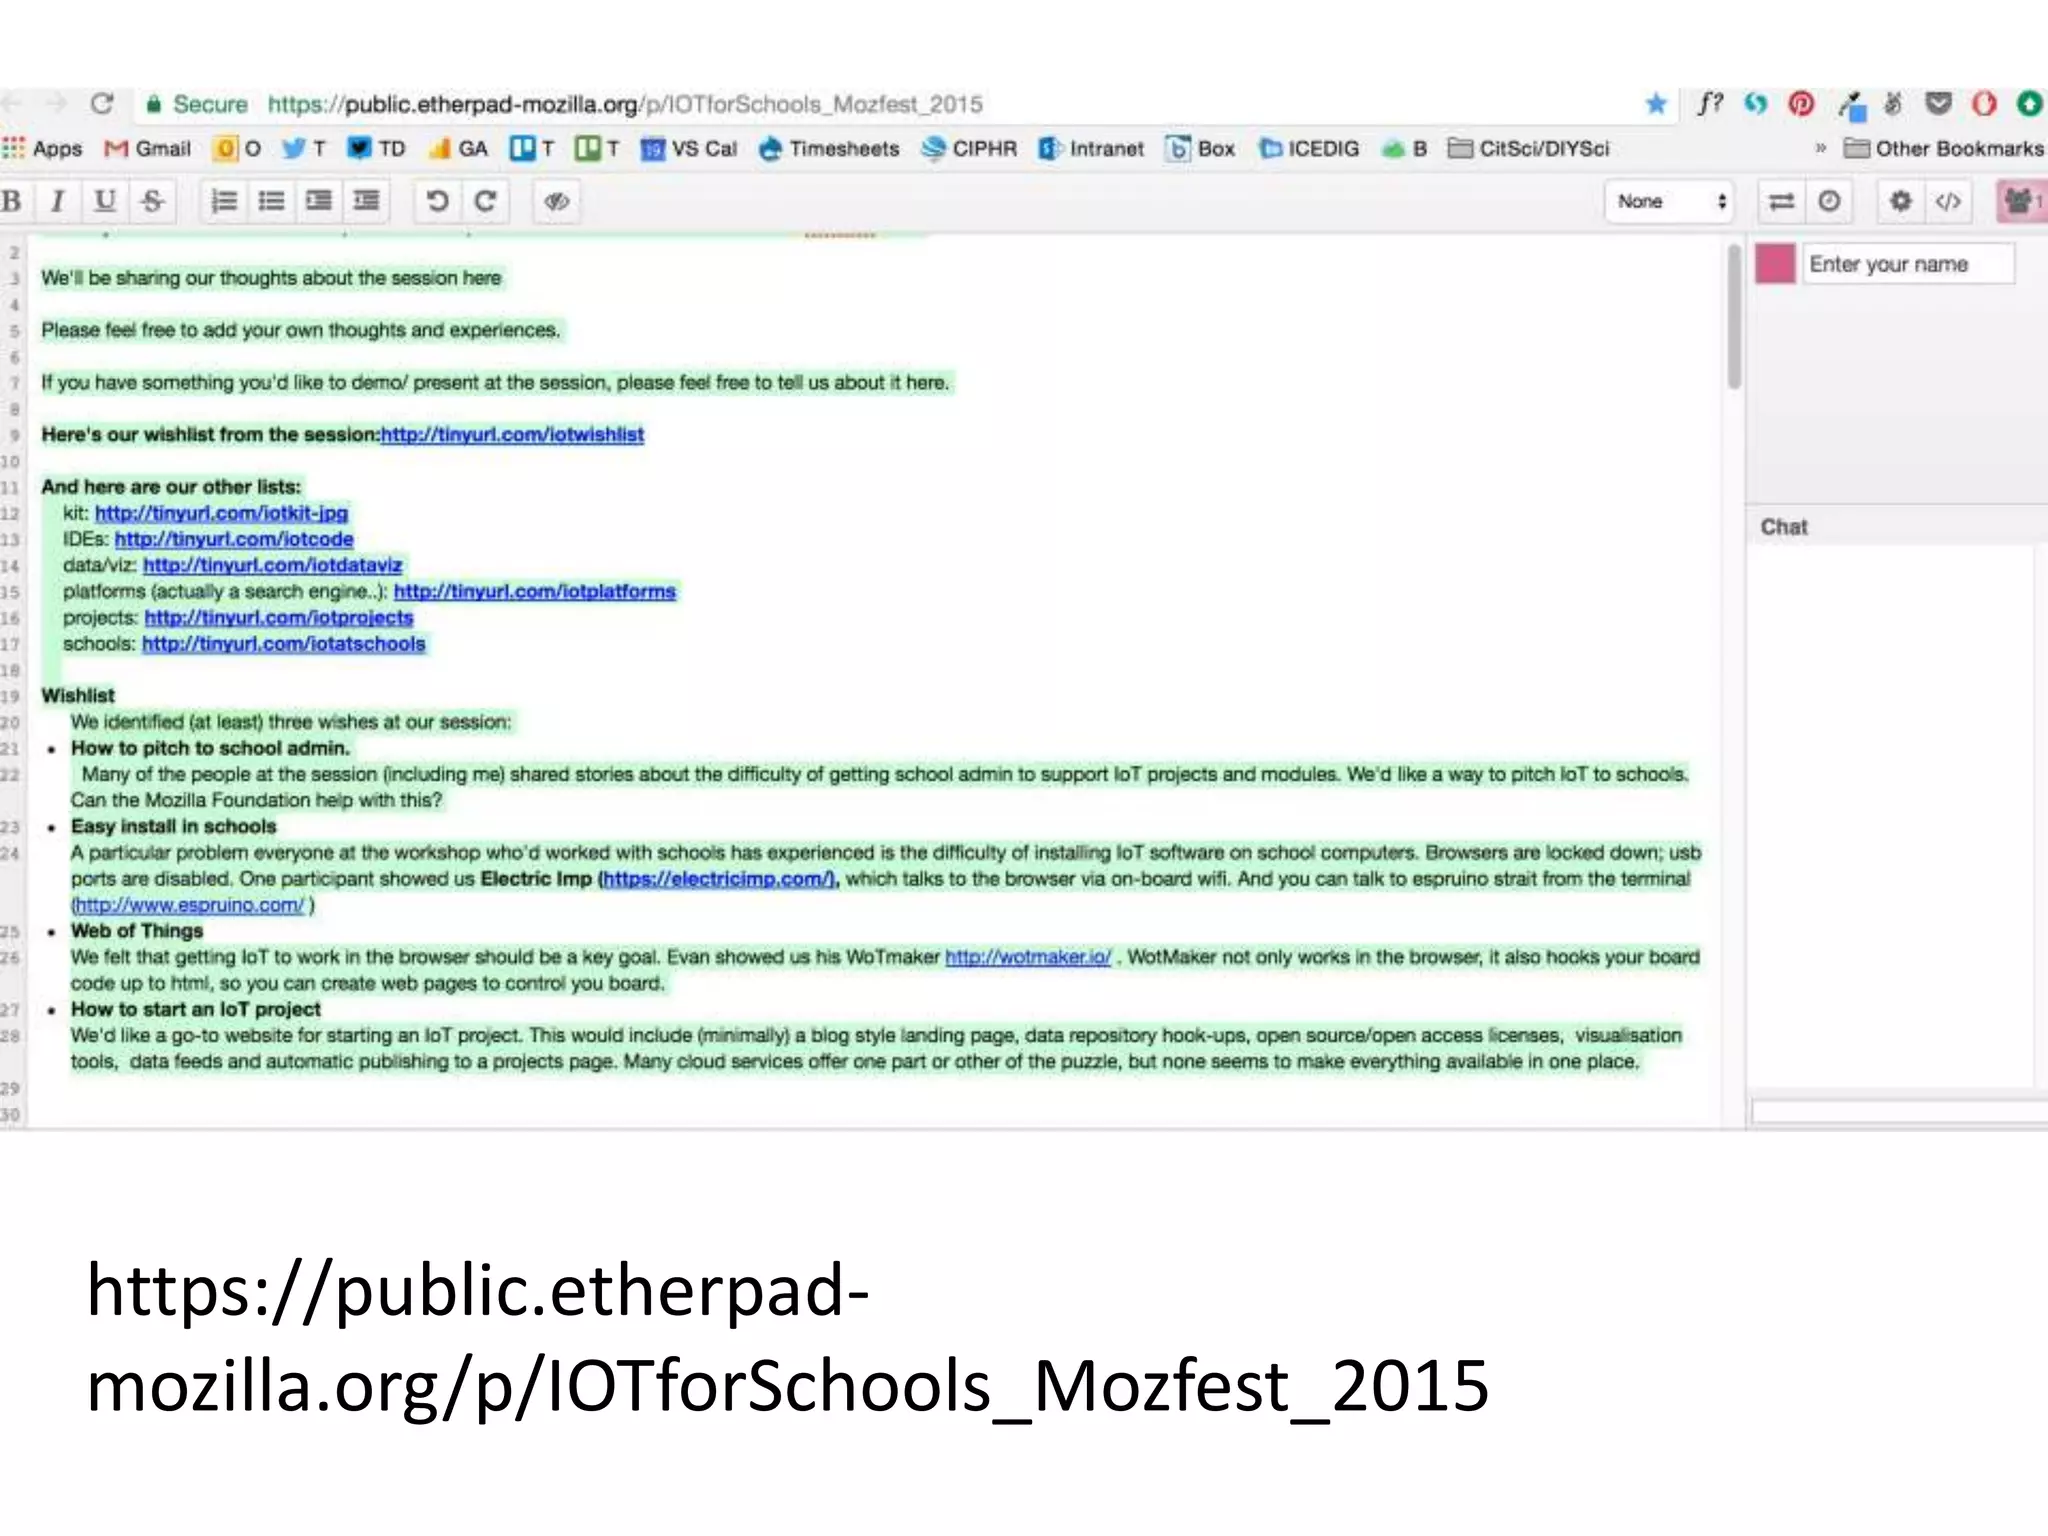Insert an unordered bullet list
Screen dimensions: 2048x1536
271,201
